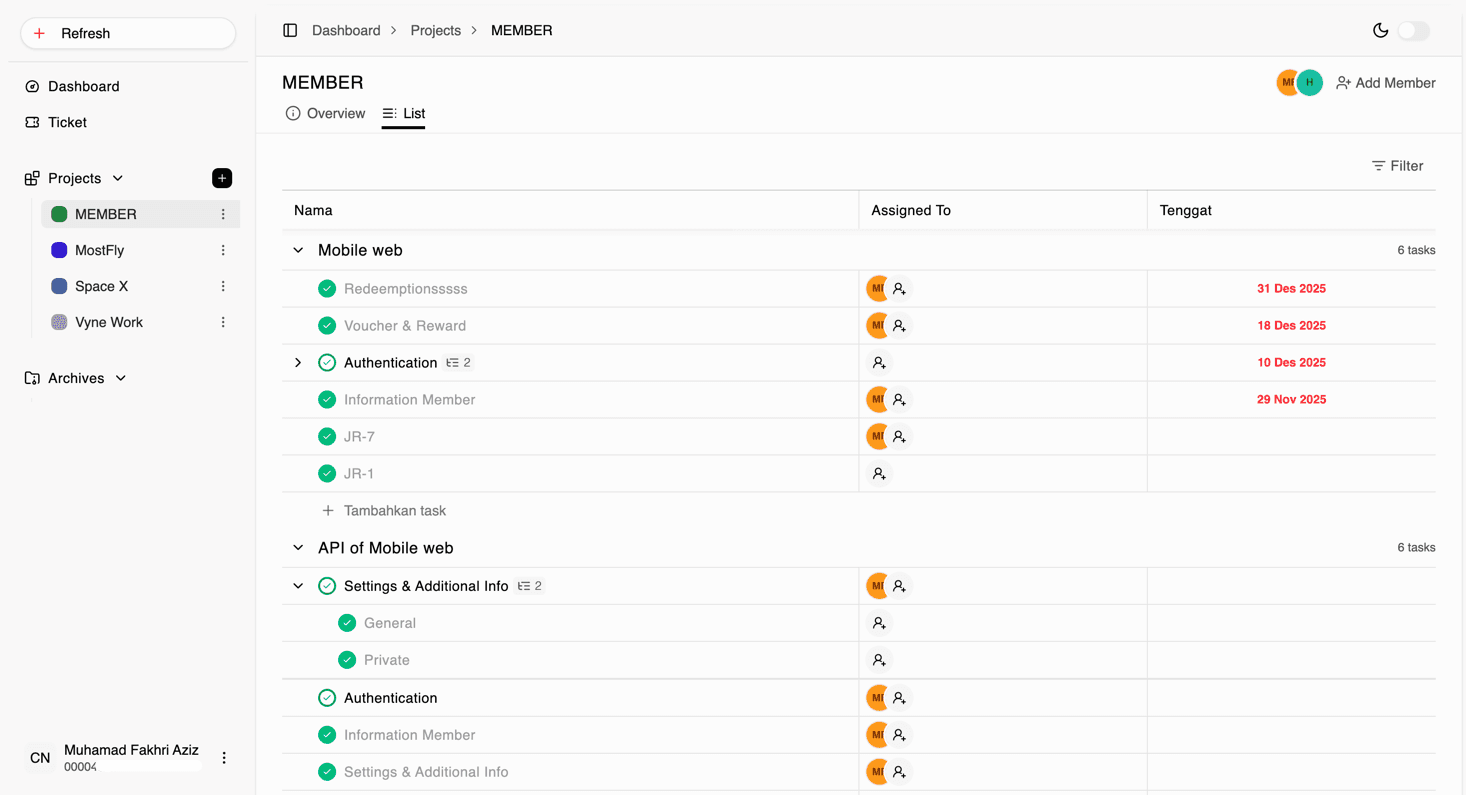Open three-dot menu next to user profile
This screenshot has width=1466, height=795.
[x=224, y=758]
